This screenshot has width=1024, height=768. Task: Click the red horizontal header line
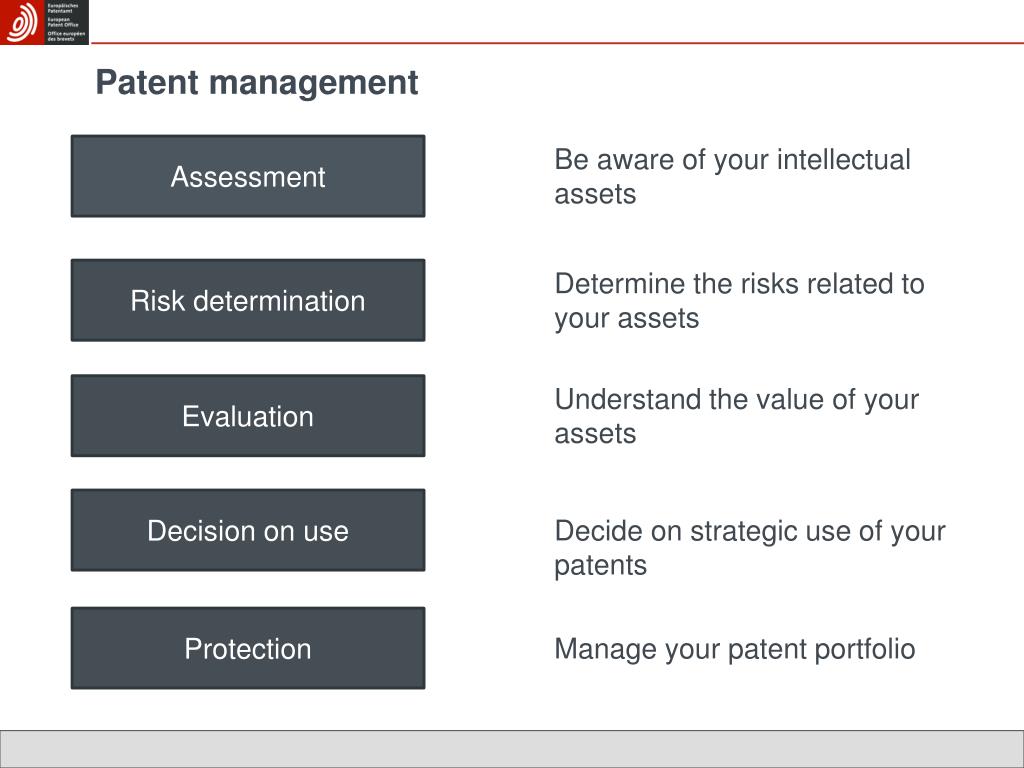pos(557,43)
